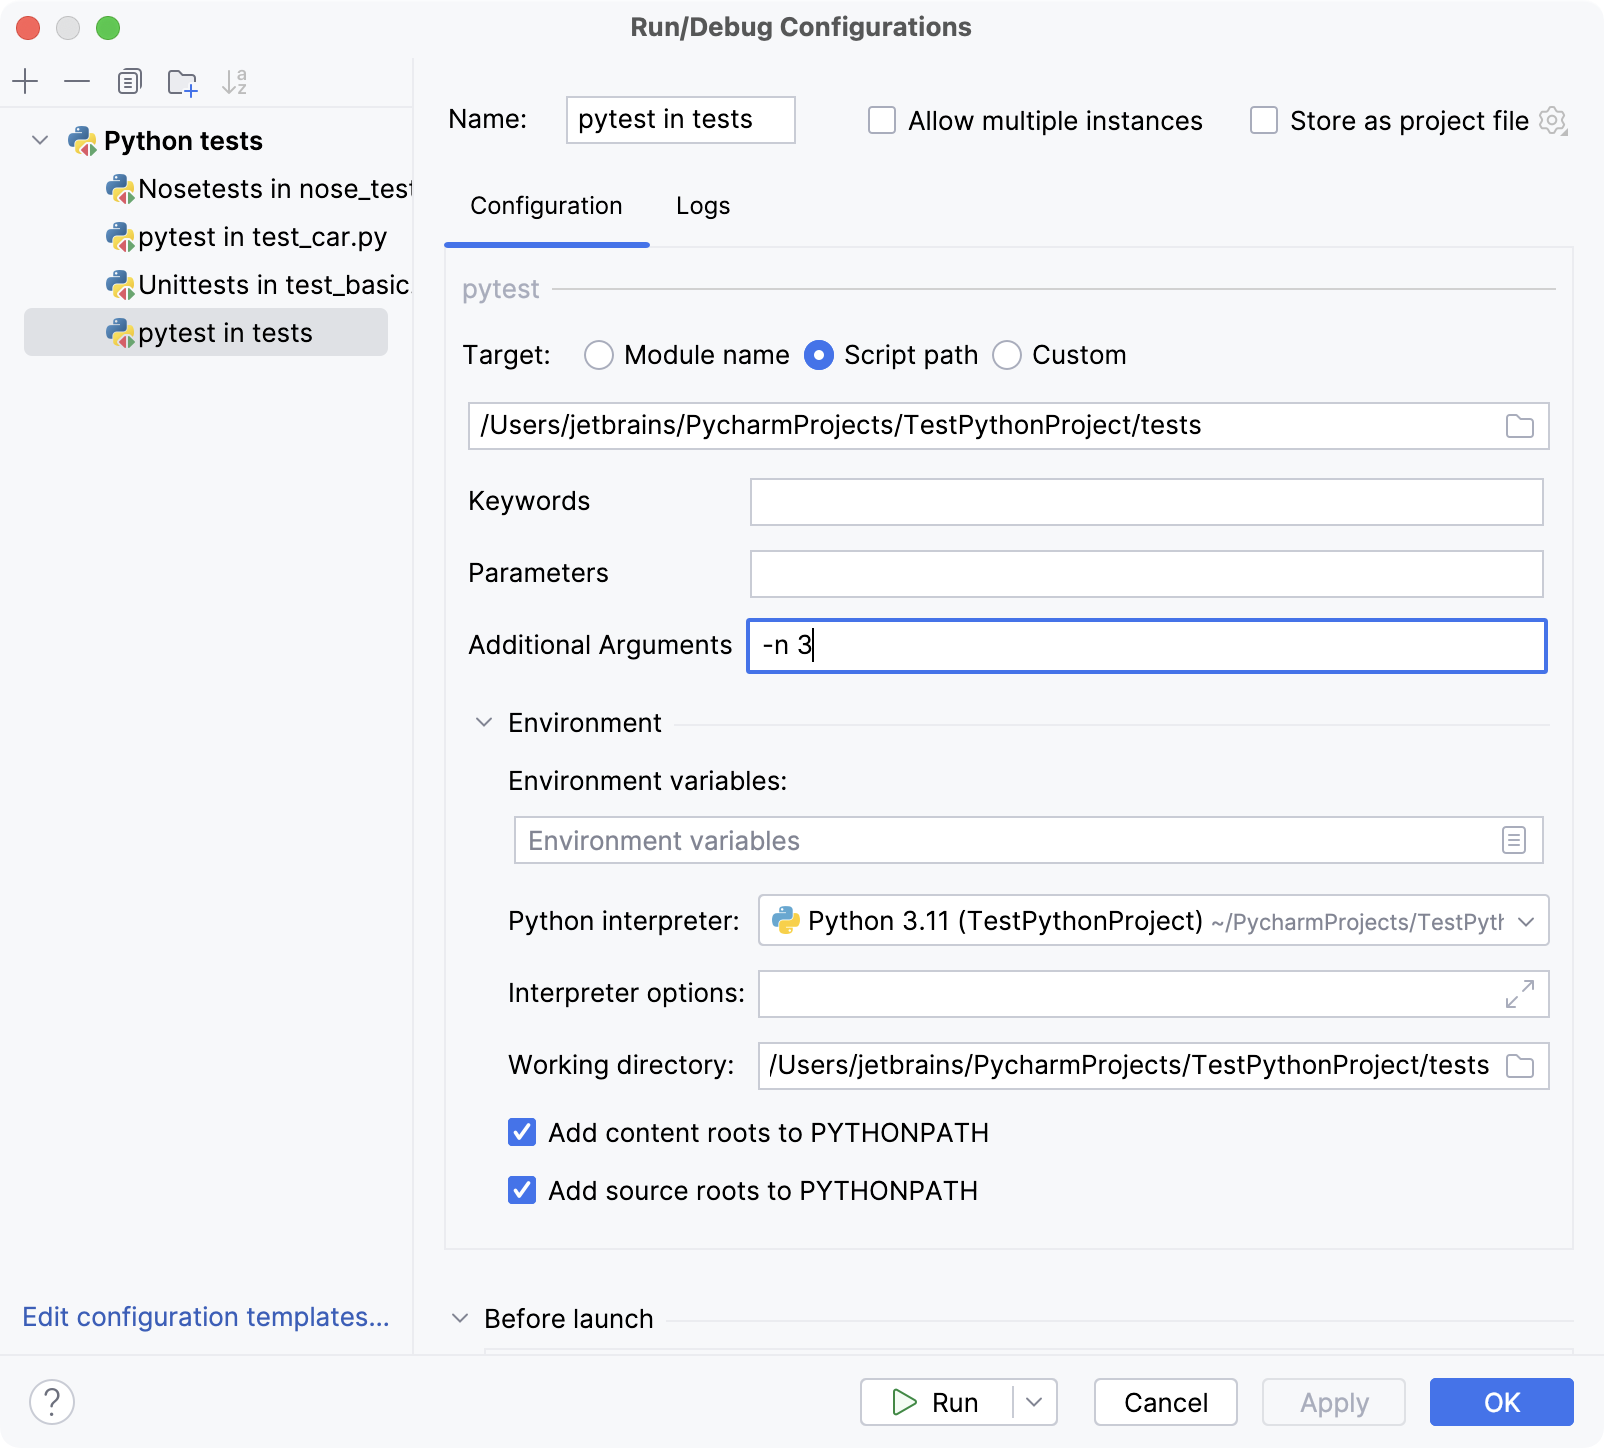1604x1448 pixels.
Task: Open Edit configuration templates
Action: coord(206,1317)
